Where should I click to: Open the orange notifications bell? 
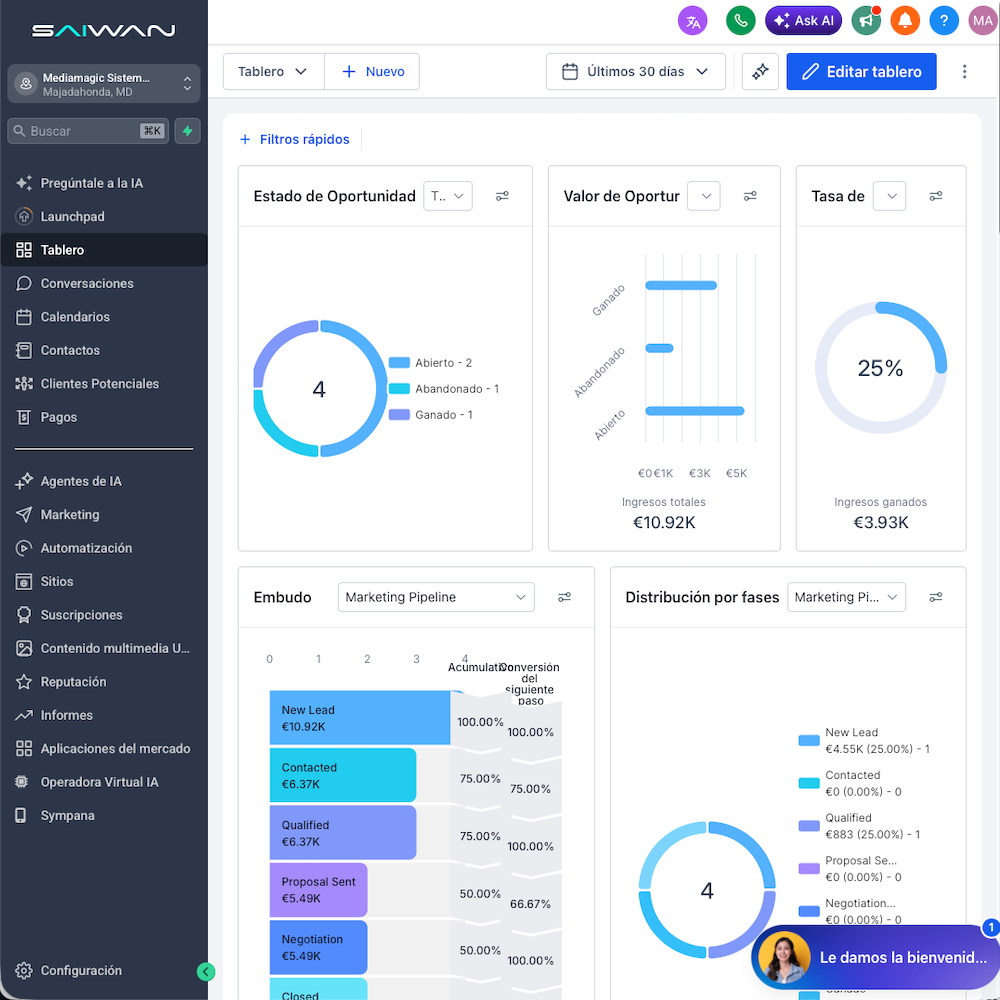coord(905,21)
